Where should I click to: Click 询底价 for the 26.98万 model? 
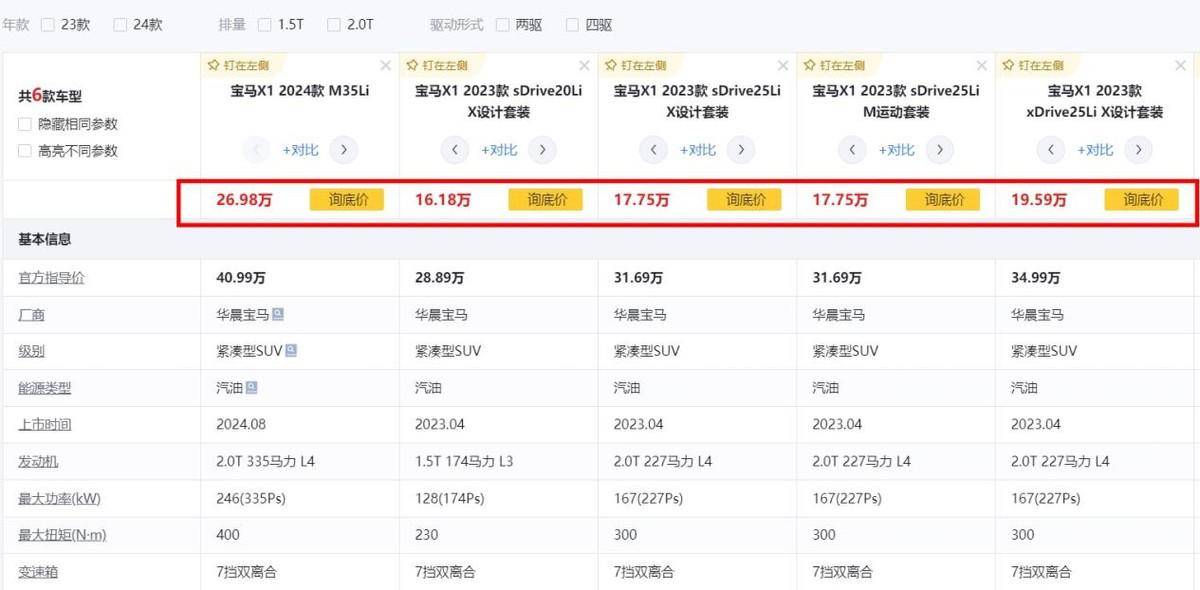347,200
